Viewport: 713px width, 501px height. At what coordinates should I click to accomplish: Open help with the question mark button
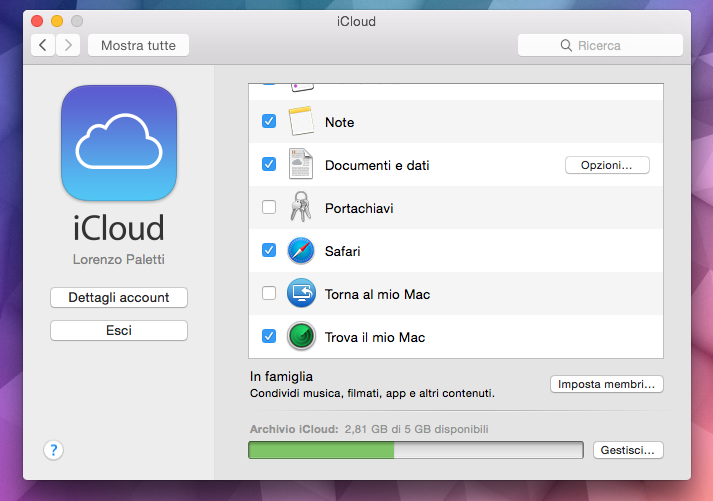(53, 450)
